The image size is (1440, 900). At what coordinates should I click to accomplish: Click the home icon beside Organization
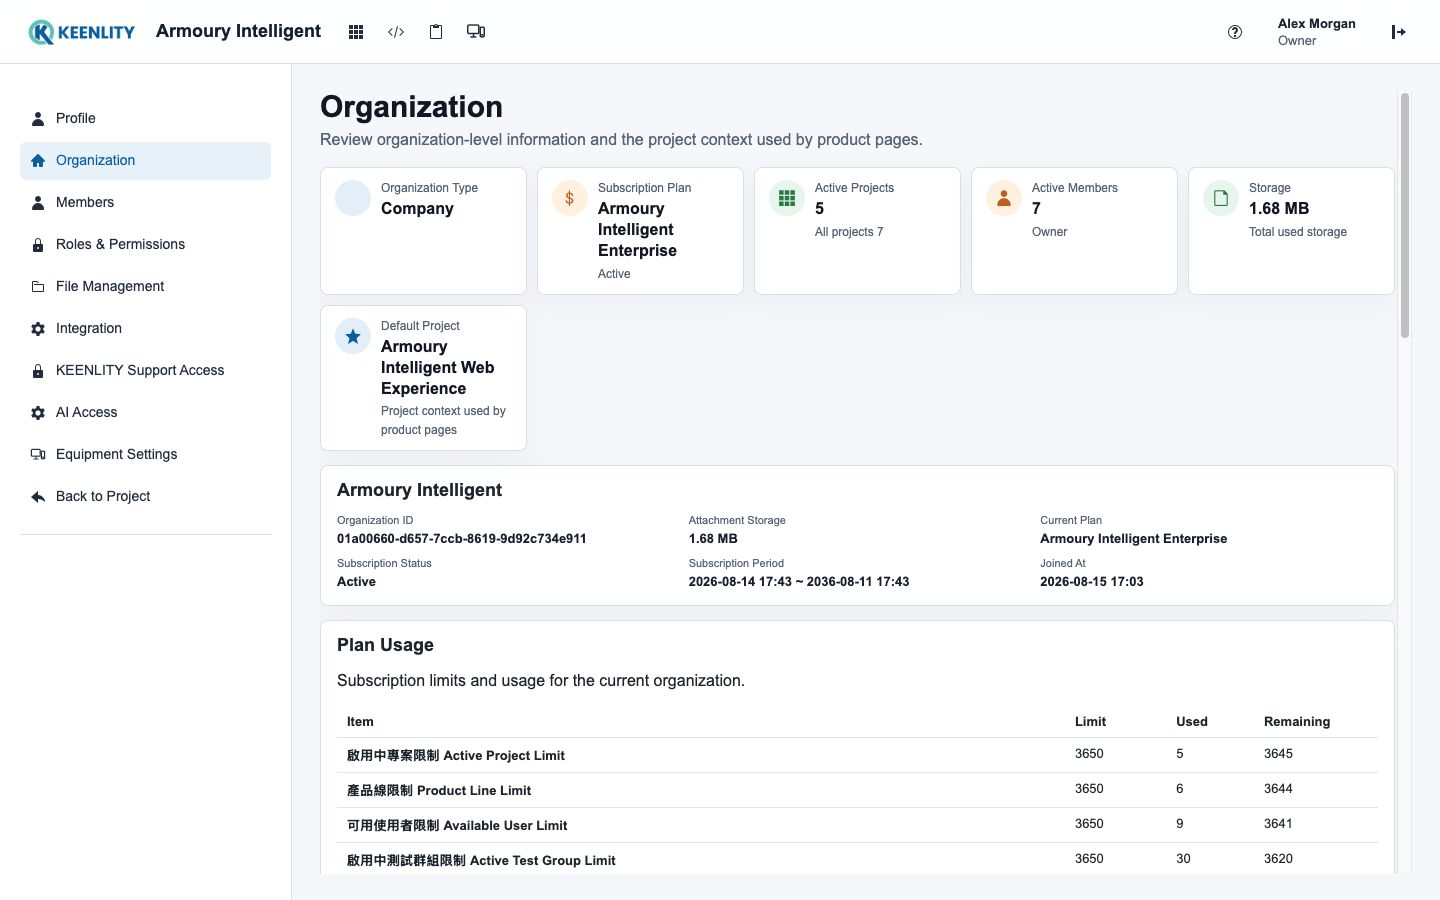click(x=38, y=161)
